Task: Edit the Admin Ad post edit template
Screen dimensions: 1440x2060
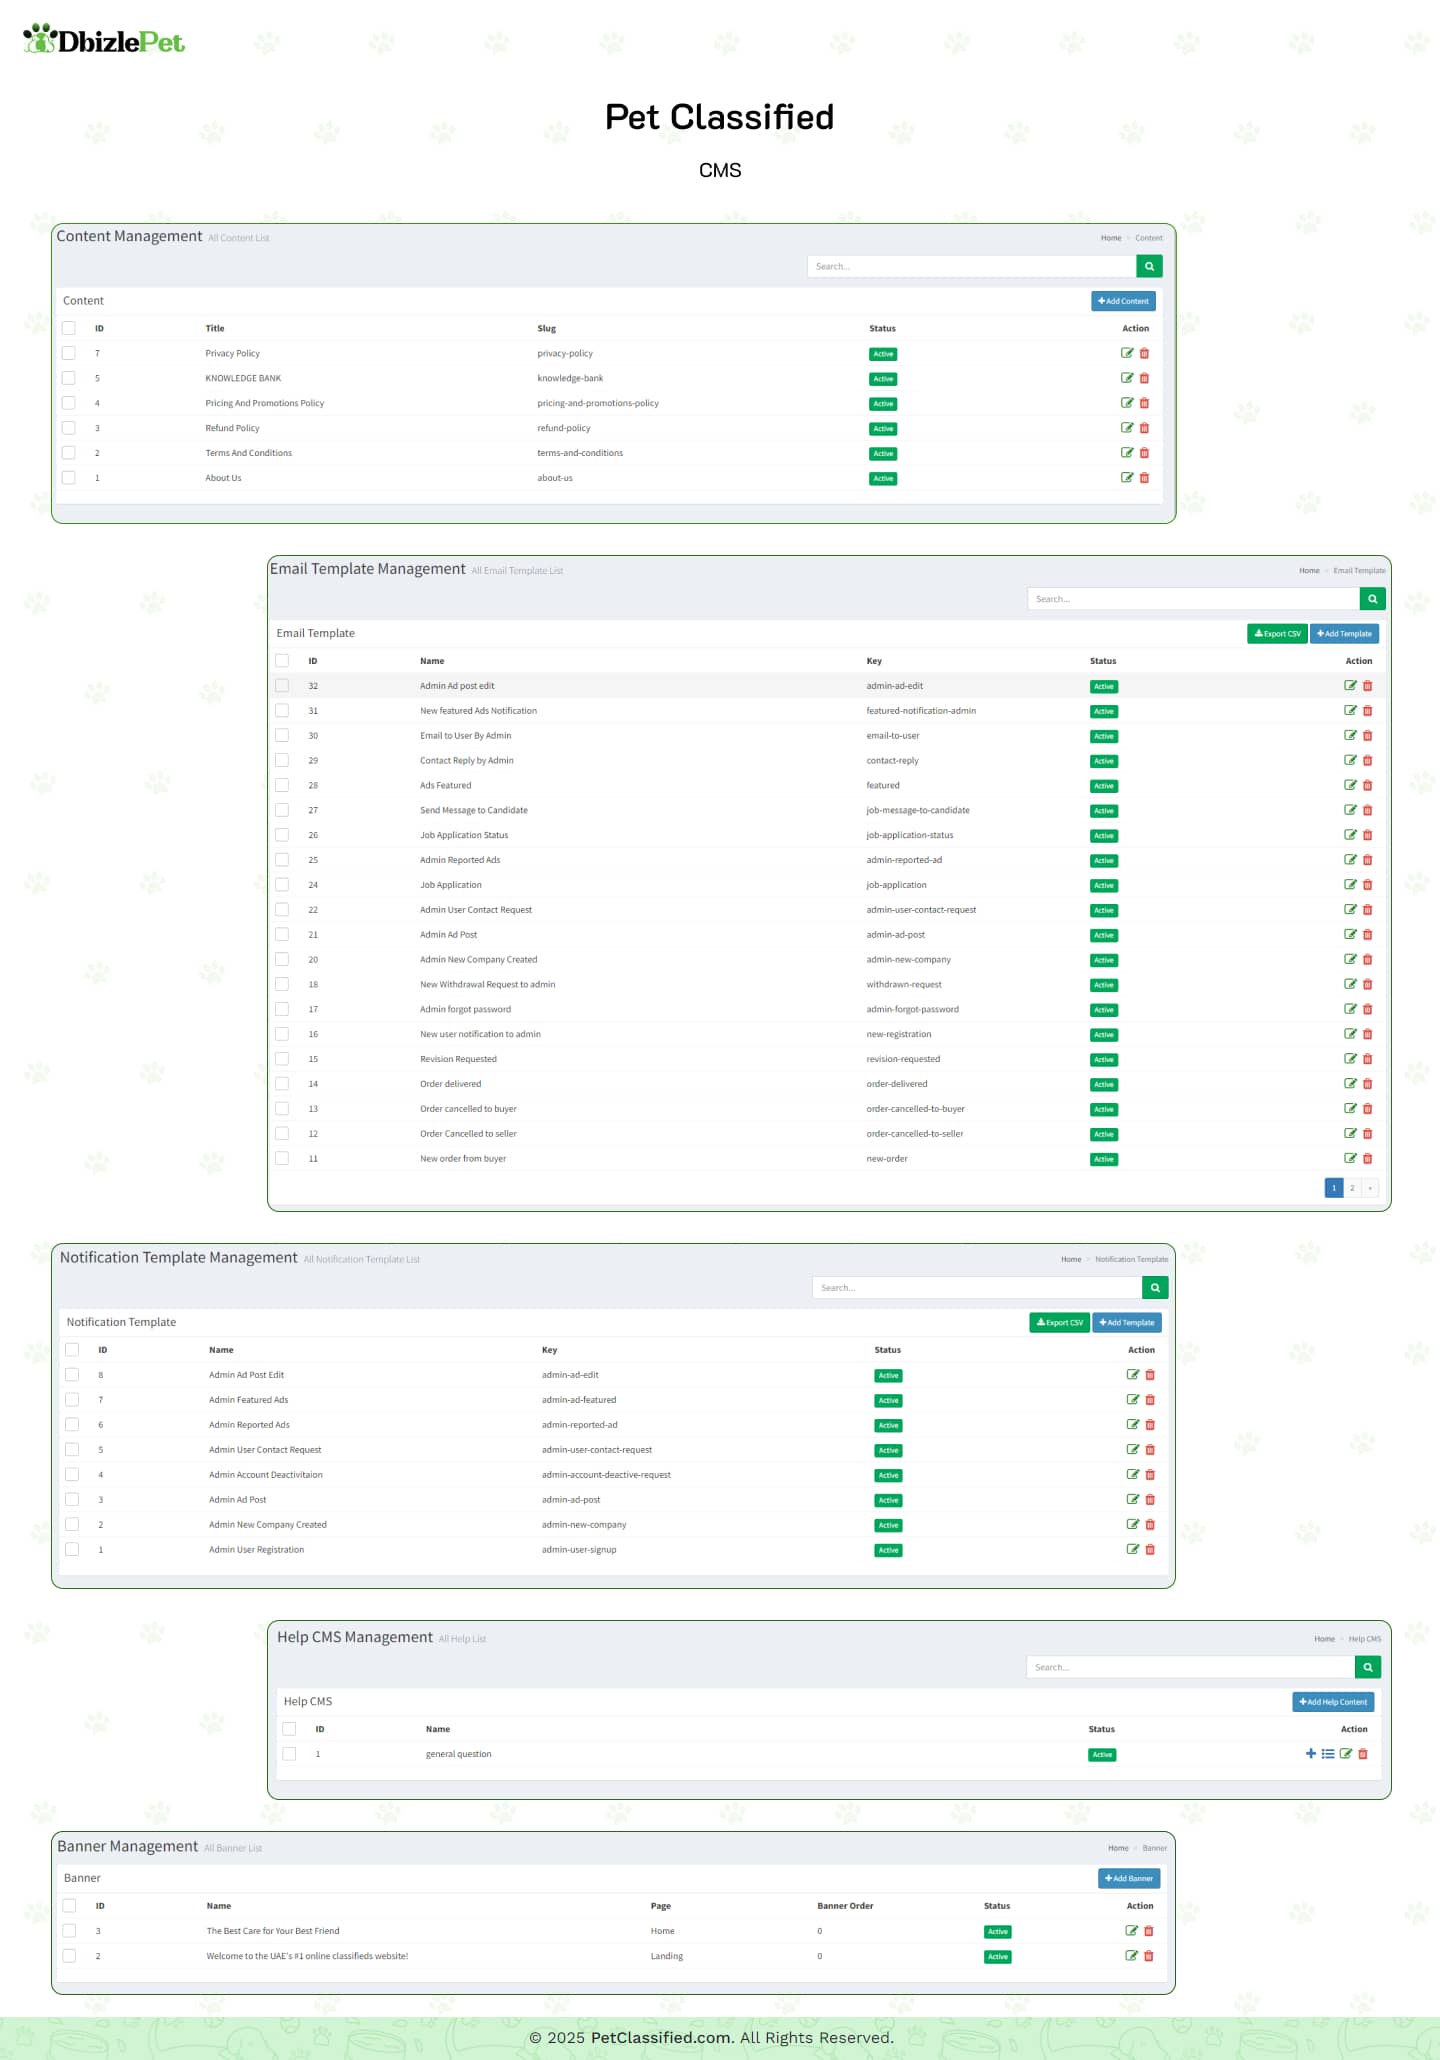Action: (x=1350, y=686)
